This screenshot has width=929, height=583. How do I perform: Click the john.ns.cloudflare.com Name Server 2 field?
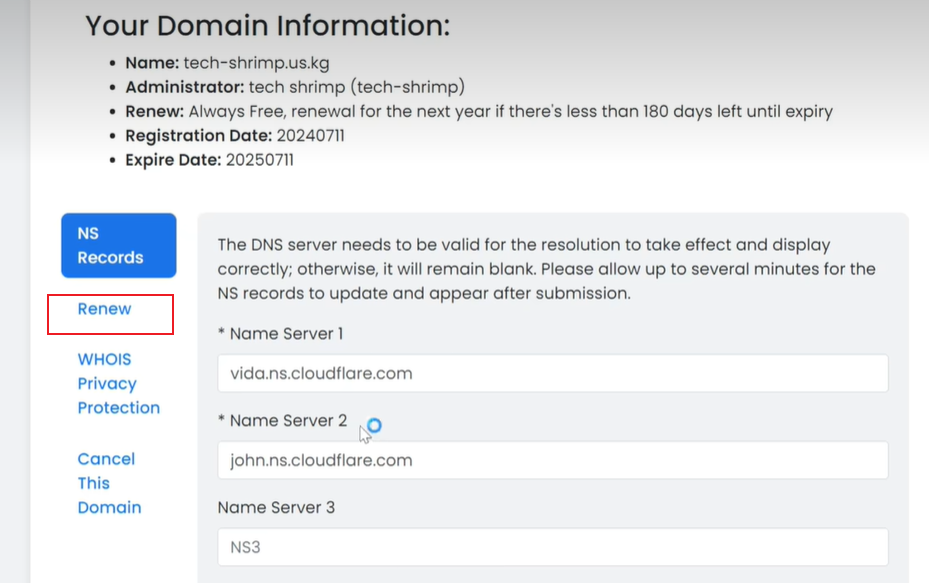point(553,460)
